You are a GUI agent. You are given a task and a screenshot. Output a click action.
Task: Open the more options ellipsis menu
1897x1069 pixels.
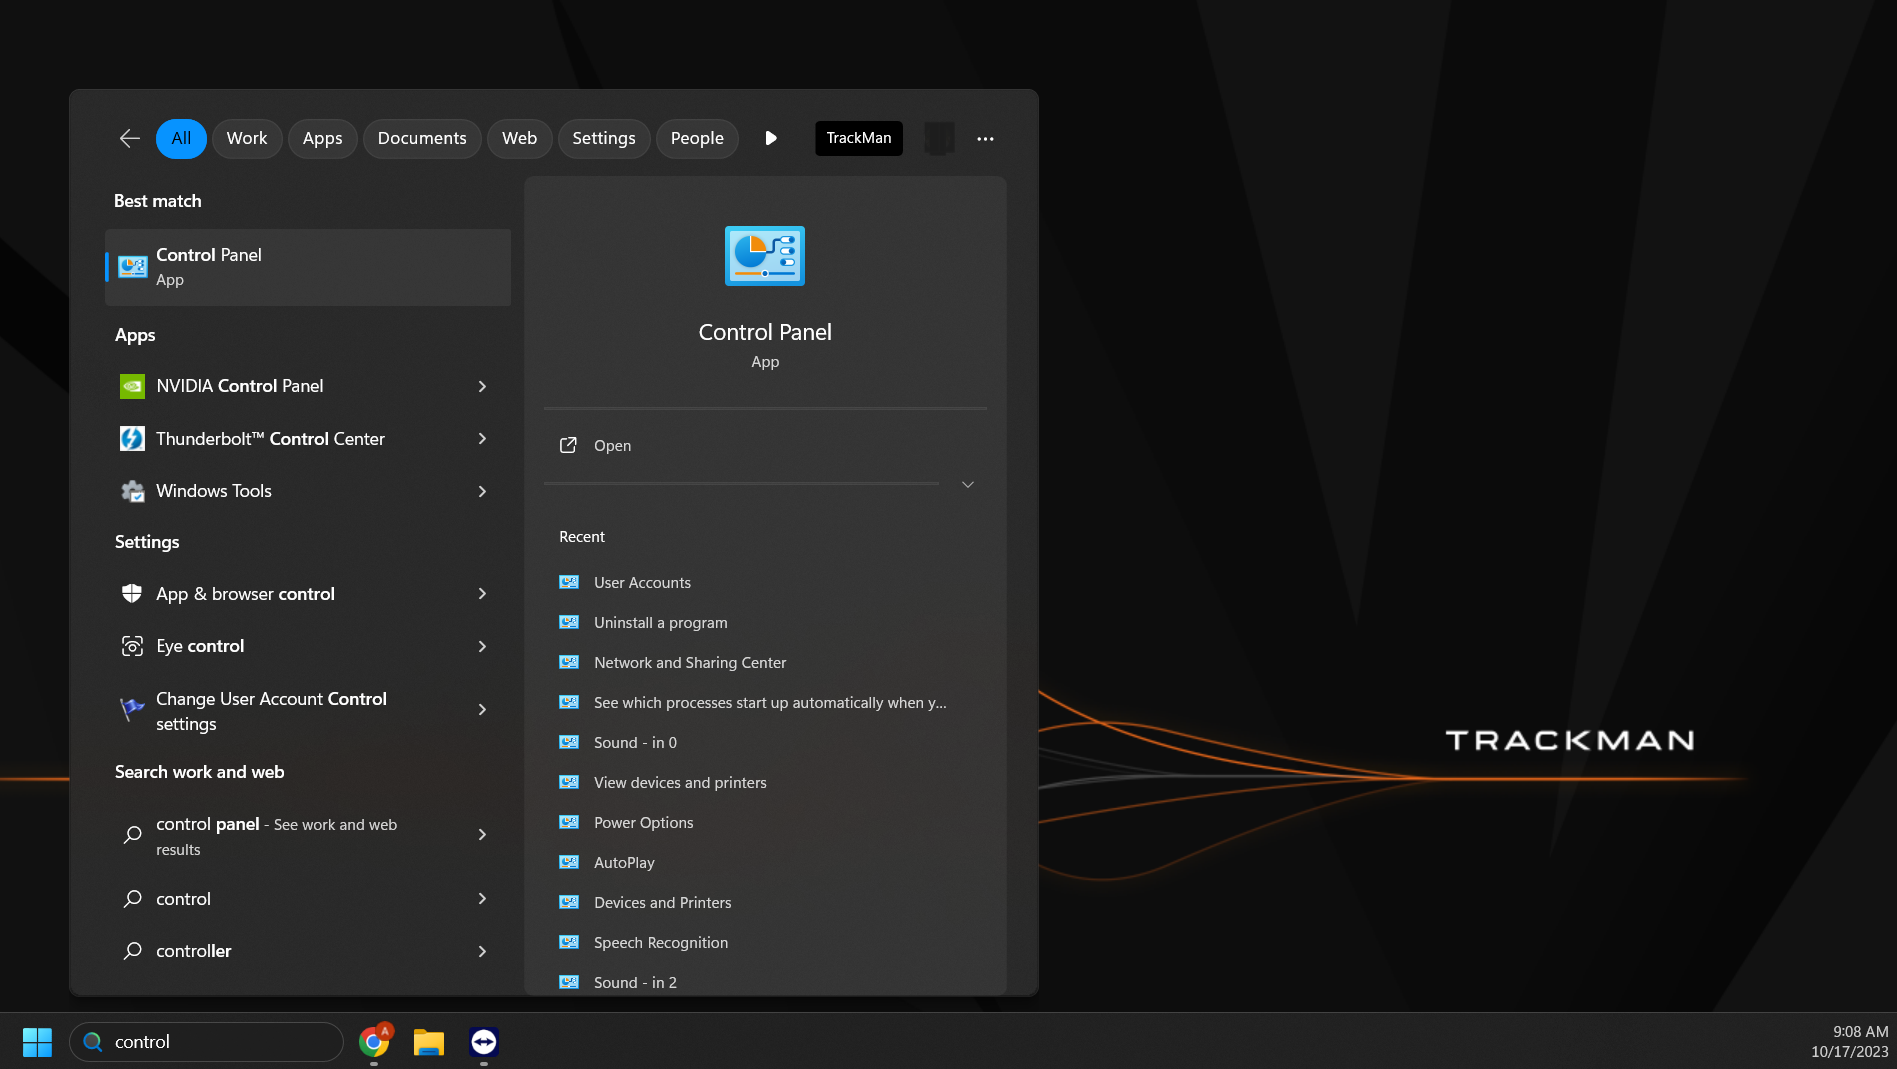[985, 138]
